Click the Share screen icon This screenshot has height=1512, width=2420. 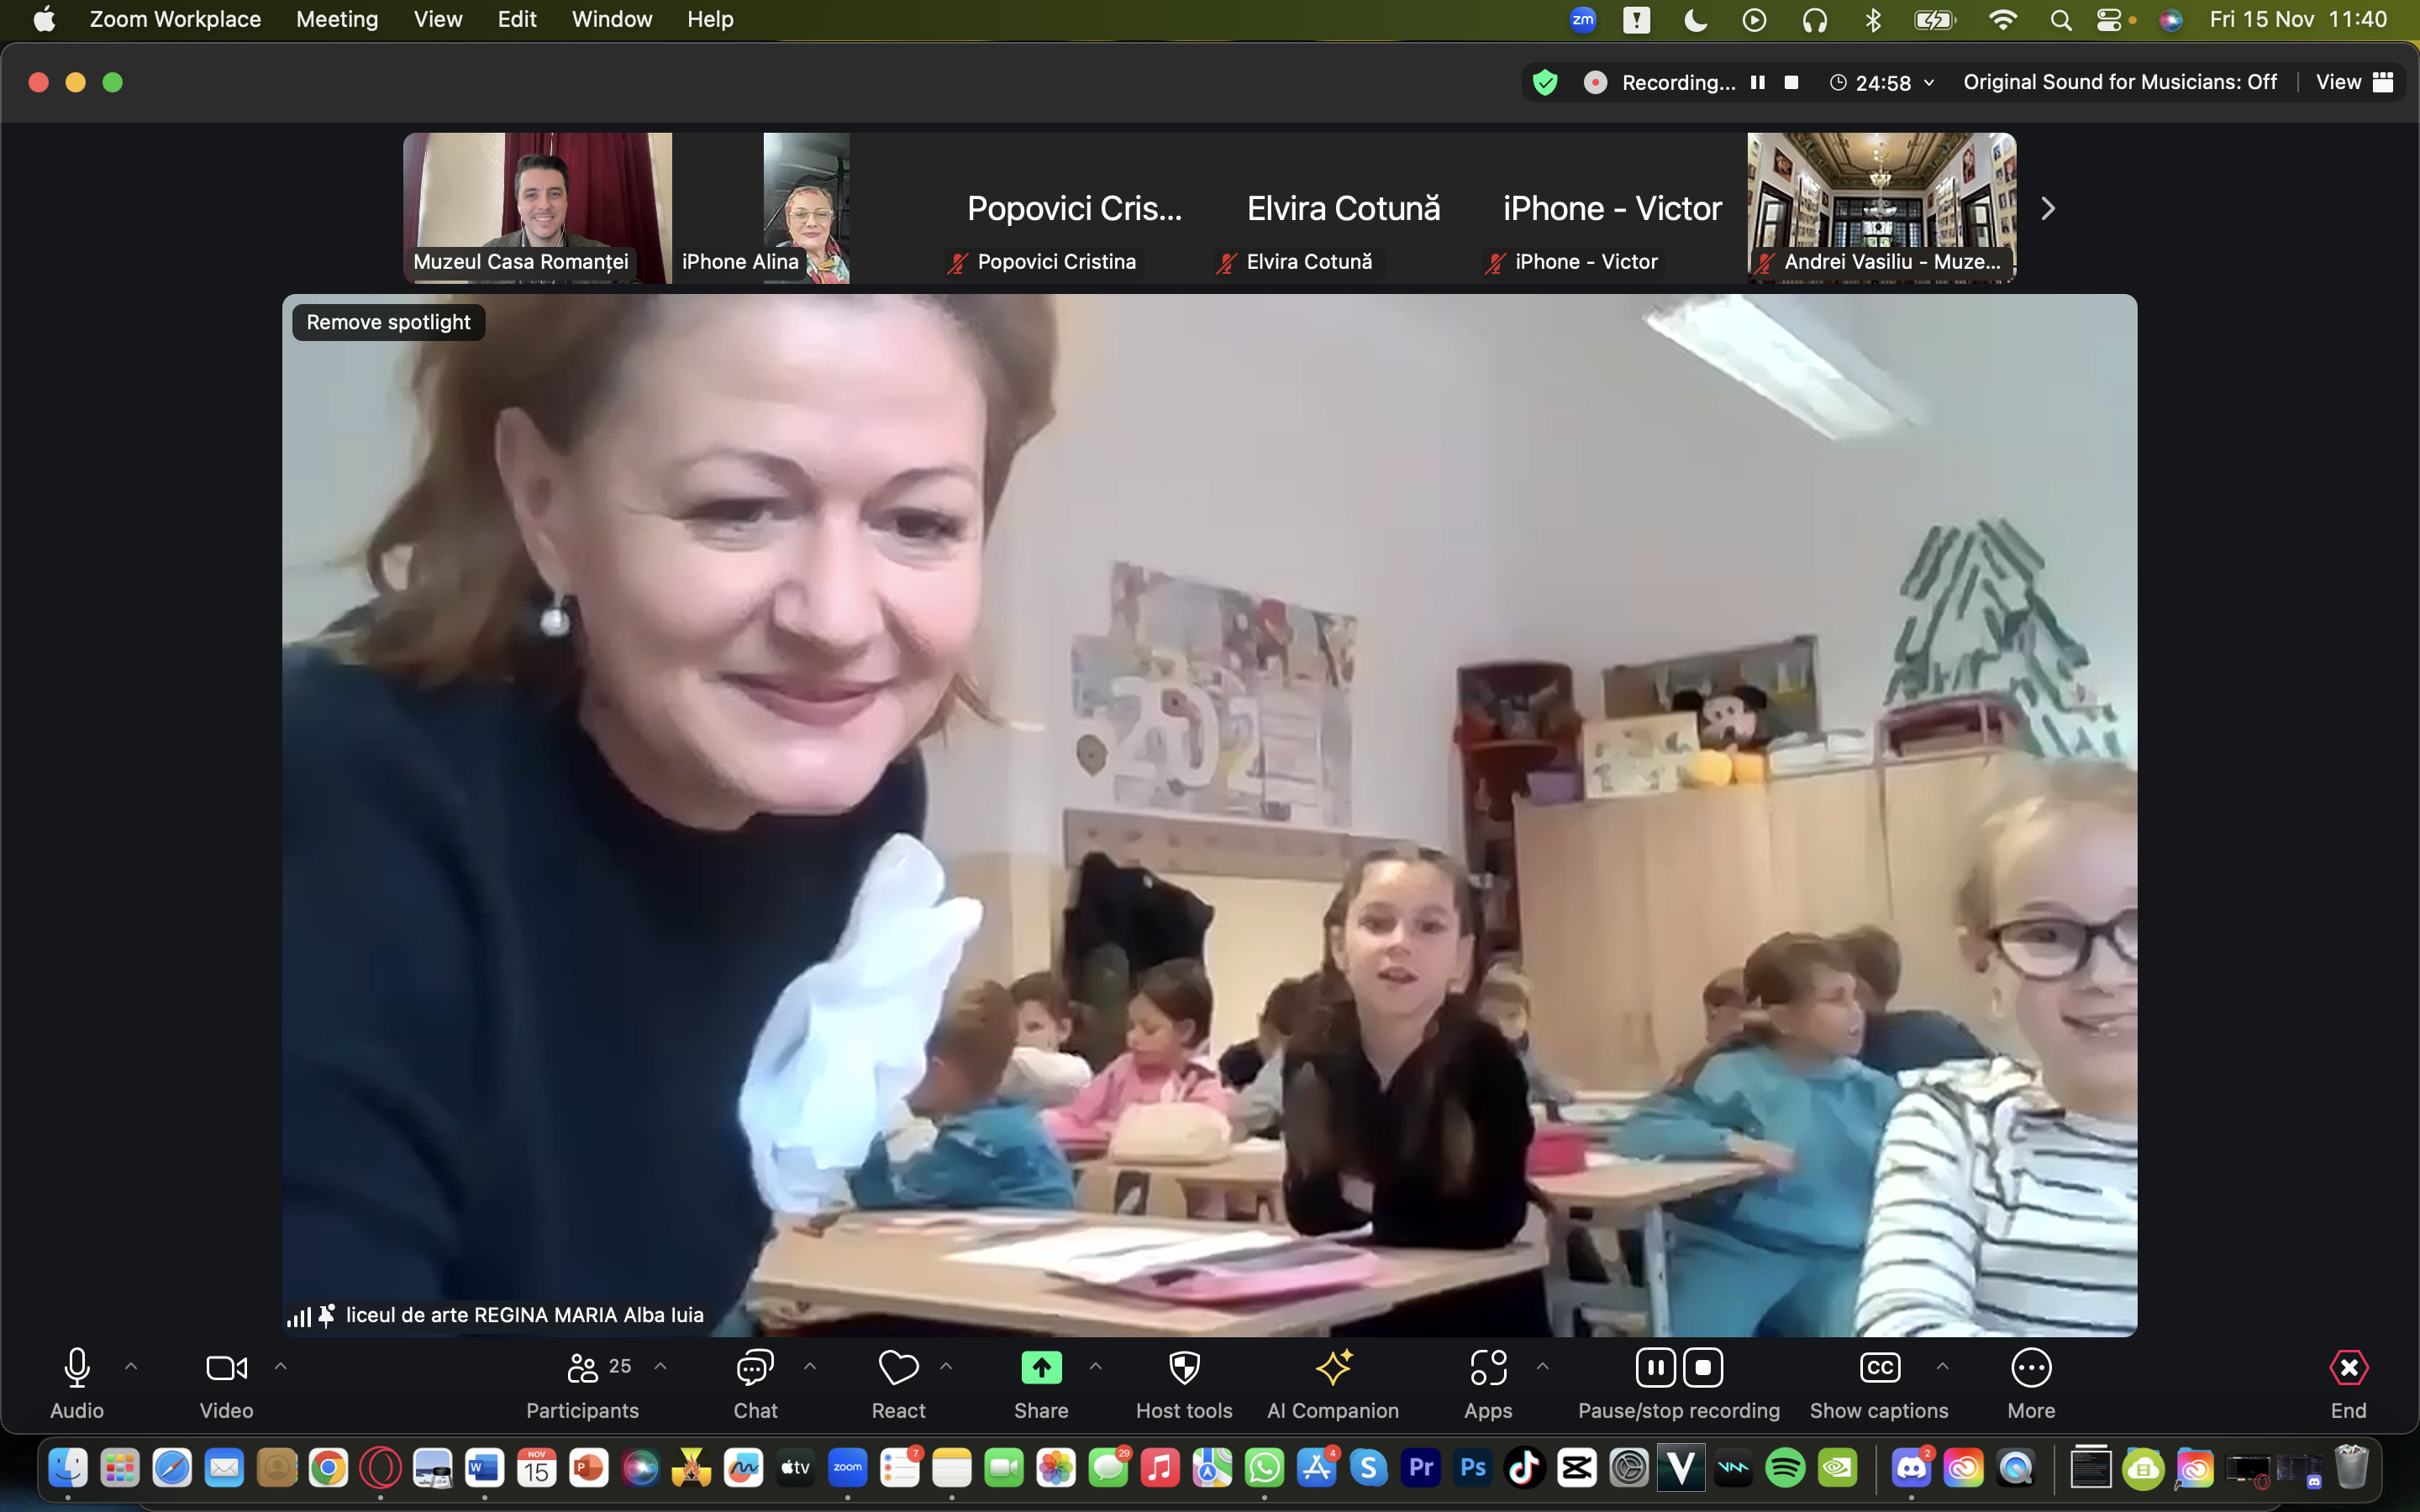1041,1368
